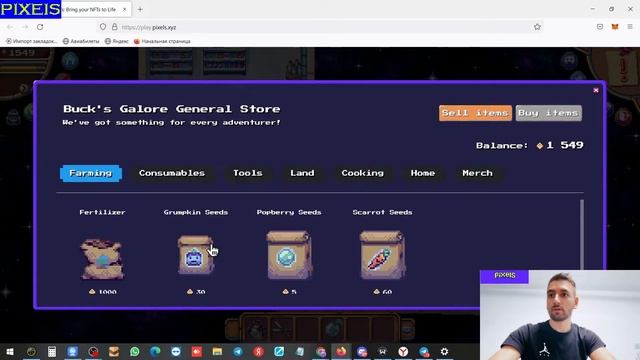Open the Merch category tab

point(478,173)
